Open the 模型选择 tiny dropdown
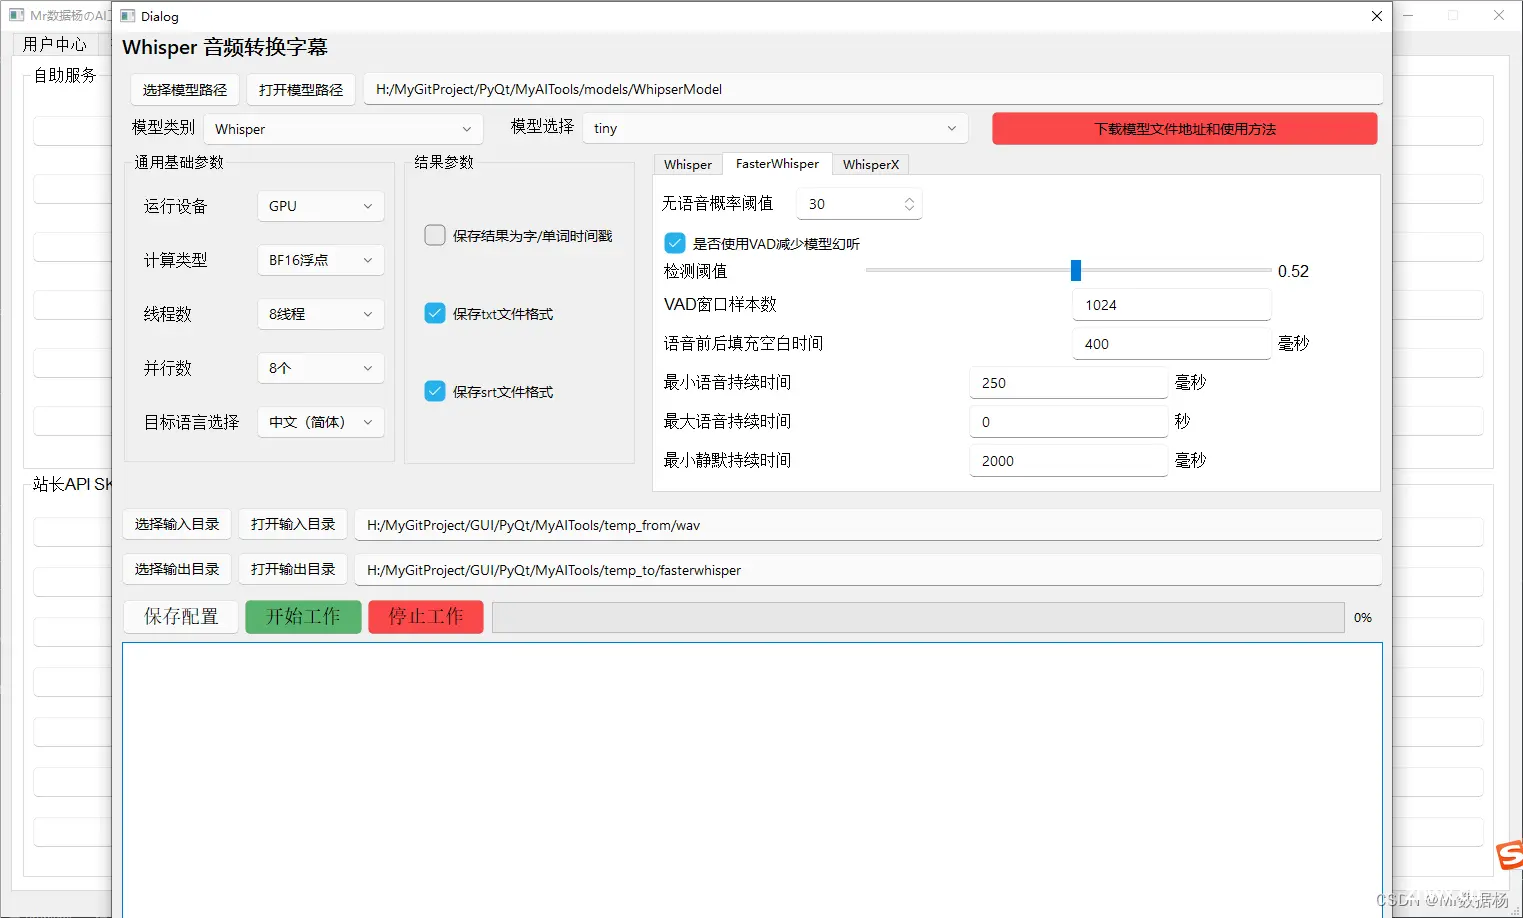Image resolution: width=1523 pixels, height=918 pixels. [x=775, y=128]
